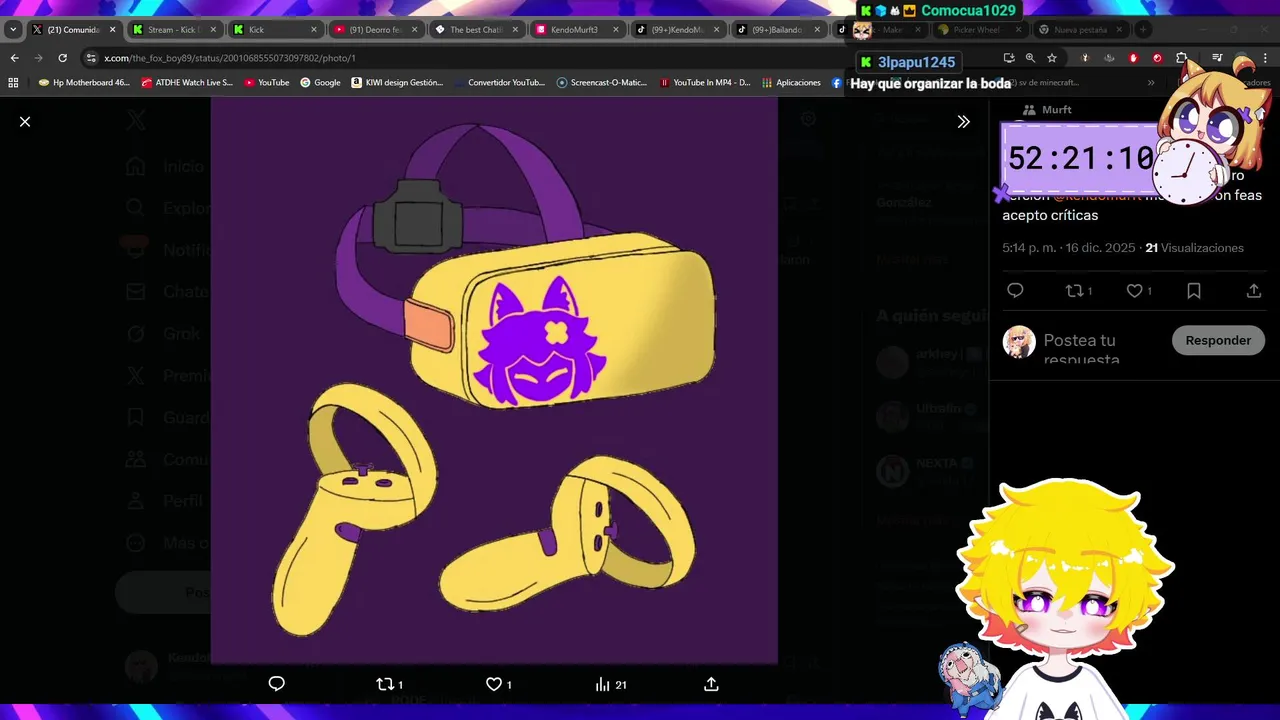This screenshot has width=1280, height=720.
Task: Go back in browser history
Action: [14, 58]
